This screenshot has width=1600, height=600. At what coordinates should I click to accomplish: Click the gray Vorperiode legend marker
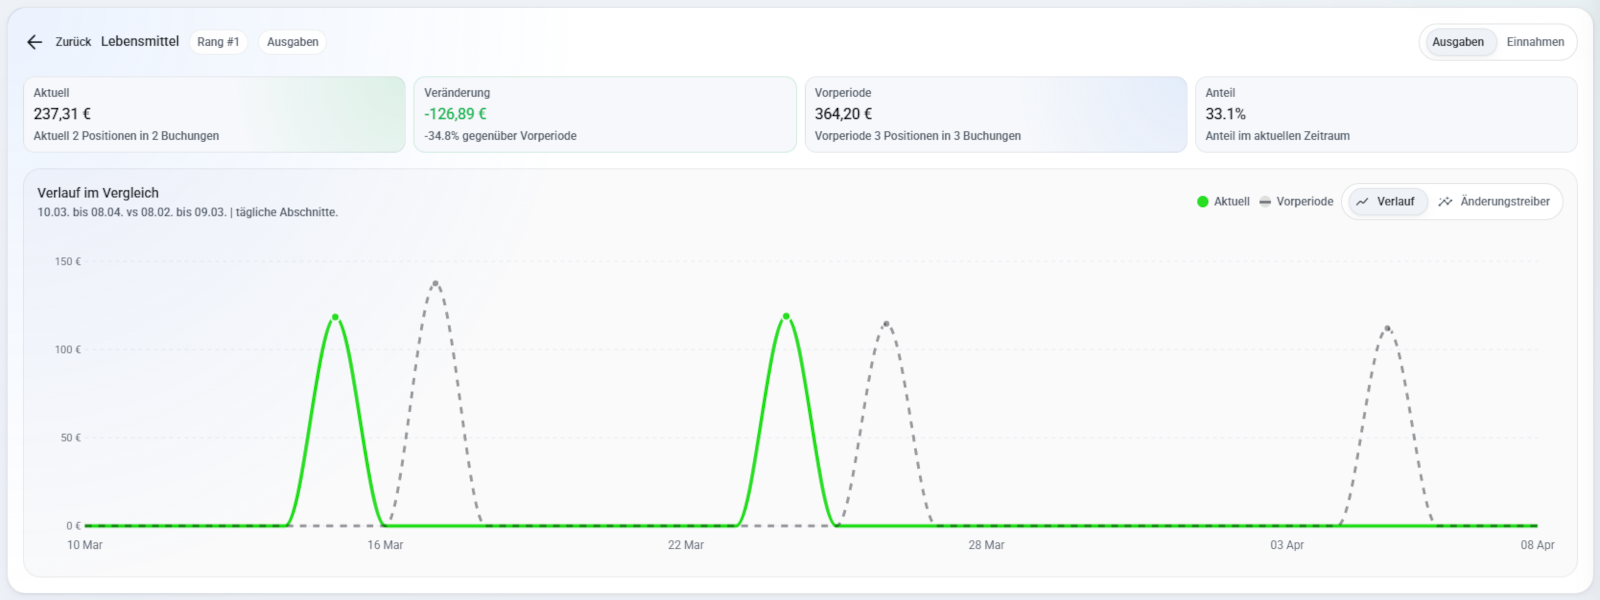tap(1265, 202)
